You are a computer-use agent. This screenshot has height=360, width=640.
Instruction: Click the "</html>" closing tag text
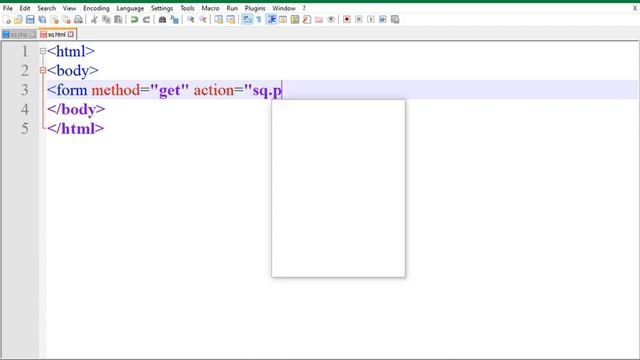click(x=76, y=129)
